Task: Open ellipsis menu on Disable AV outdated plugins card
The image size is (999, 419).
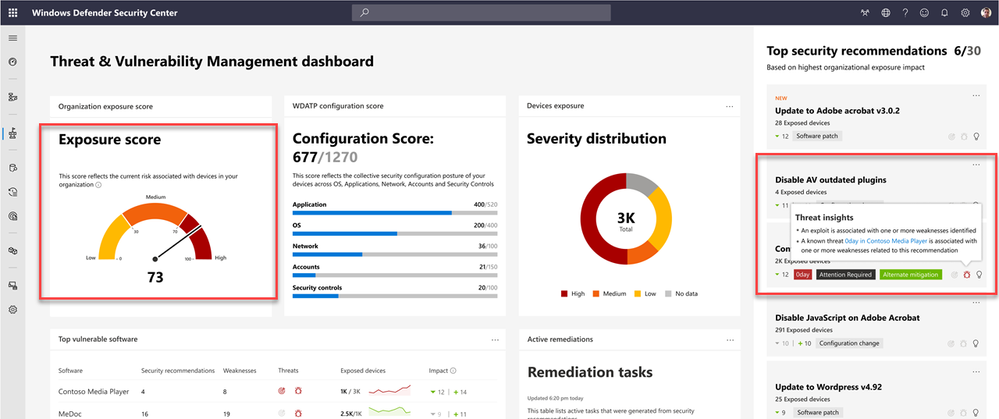Action: pos(976,165)
